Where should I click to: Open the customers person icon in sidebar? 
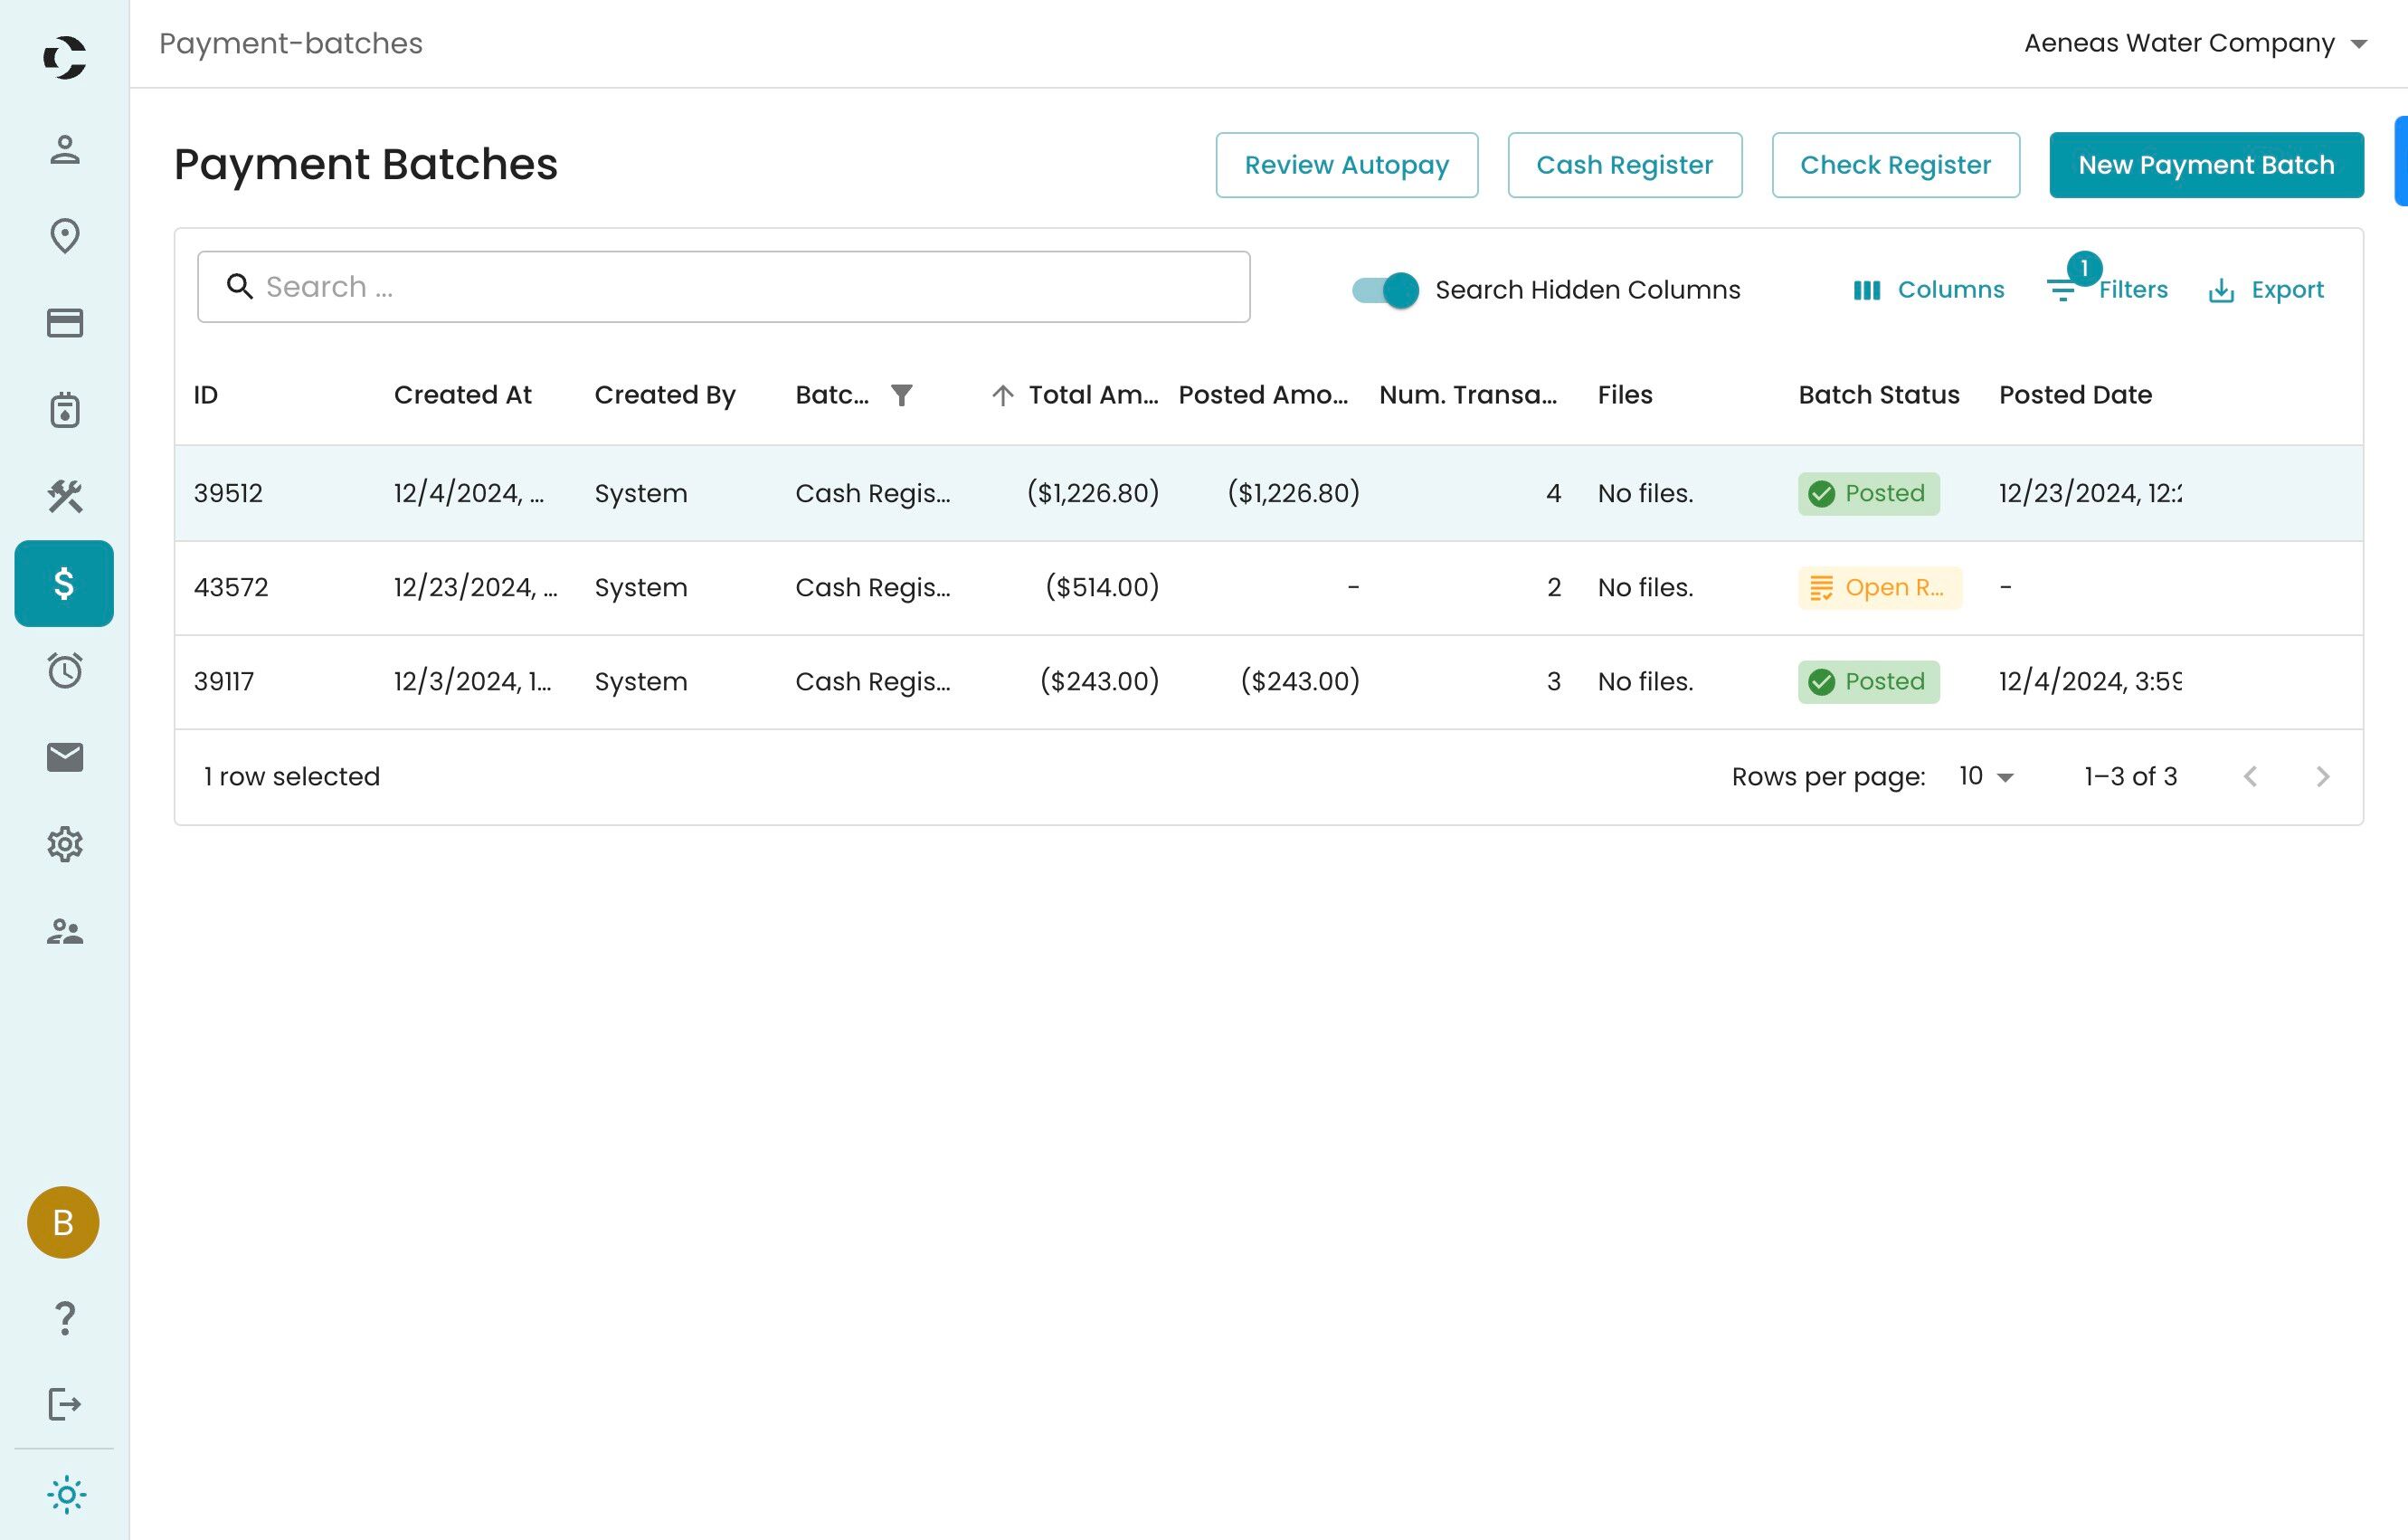point(65,149)
